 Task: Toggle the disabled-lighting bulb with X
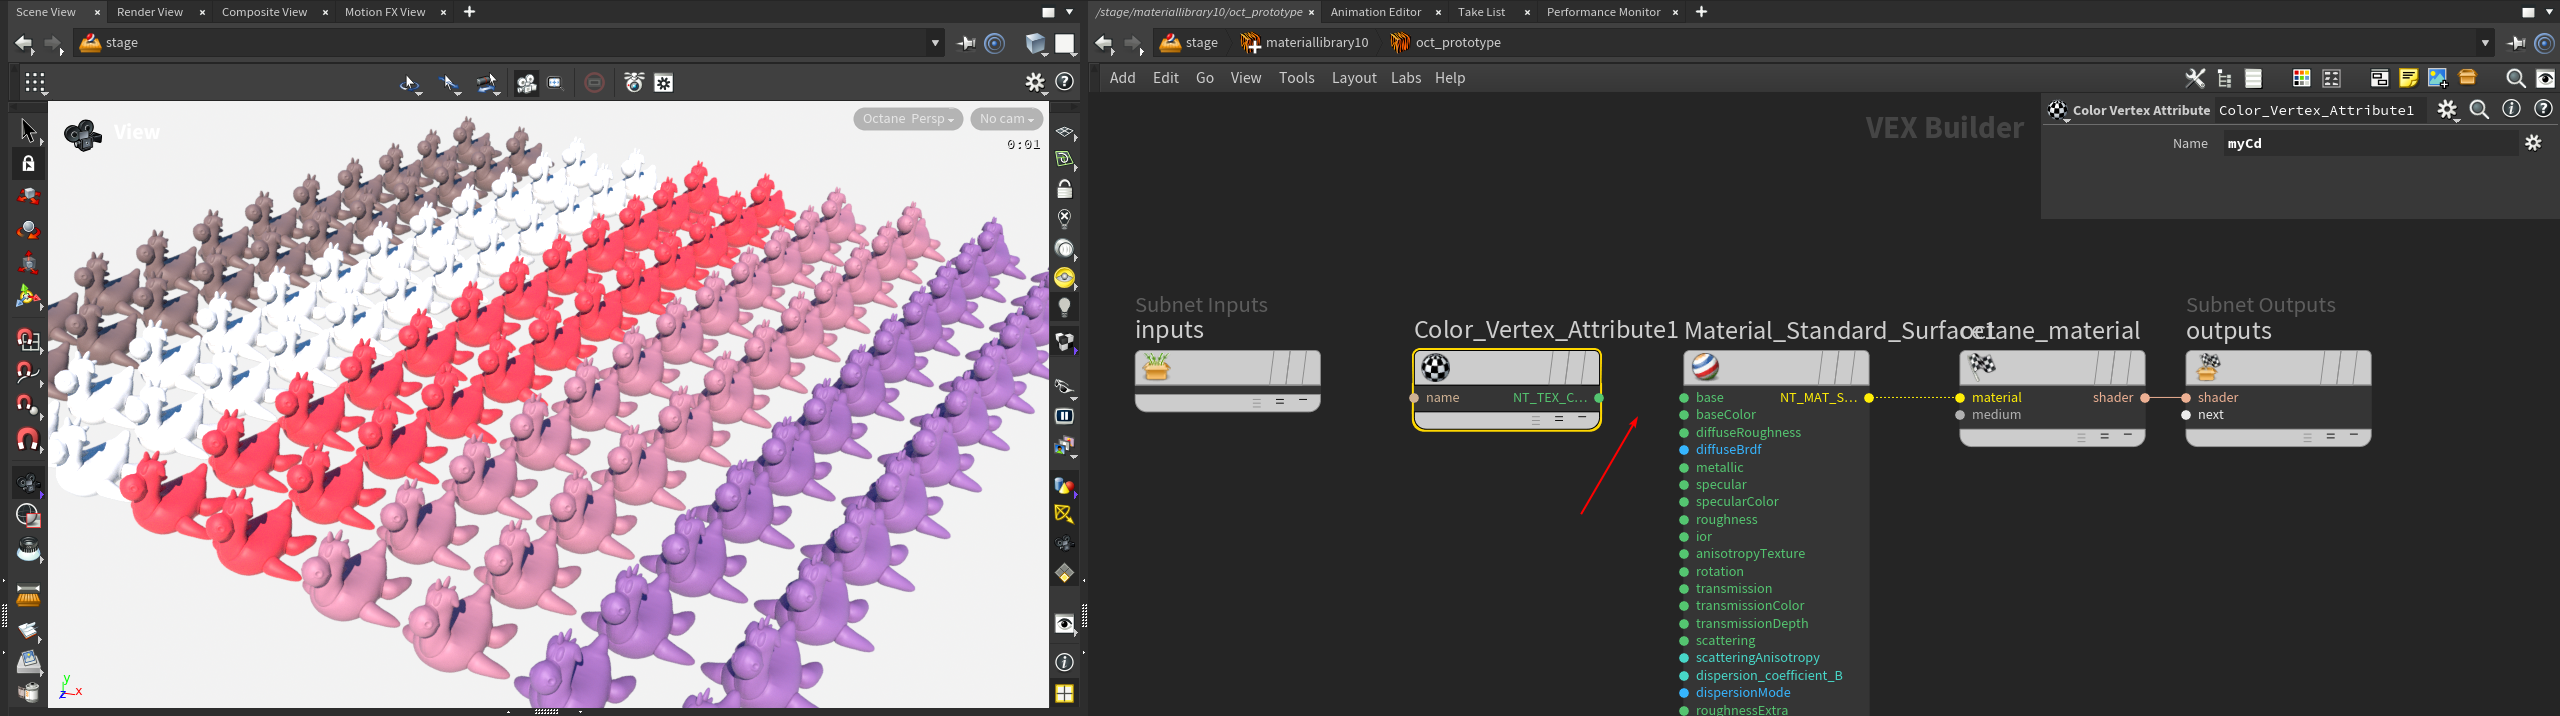pos(1064,218)
